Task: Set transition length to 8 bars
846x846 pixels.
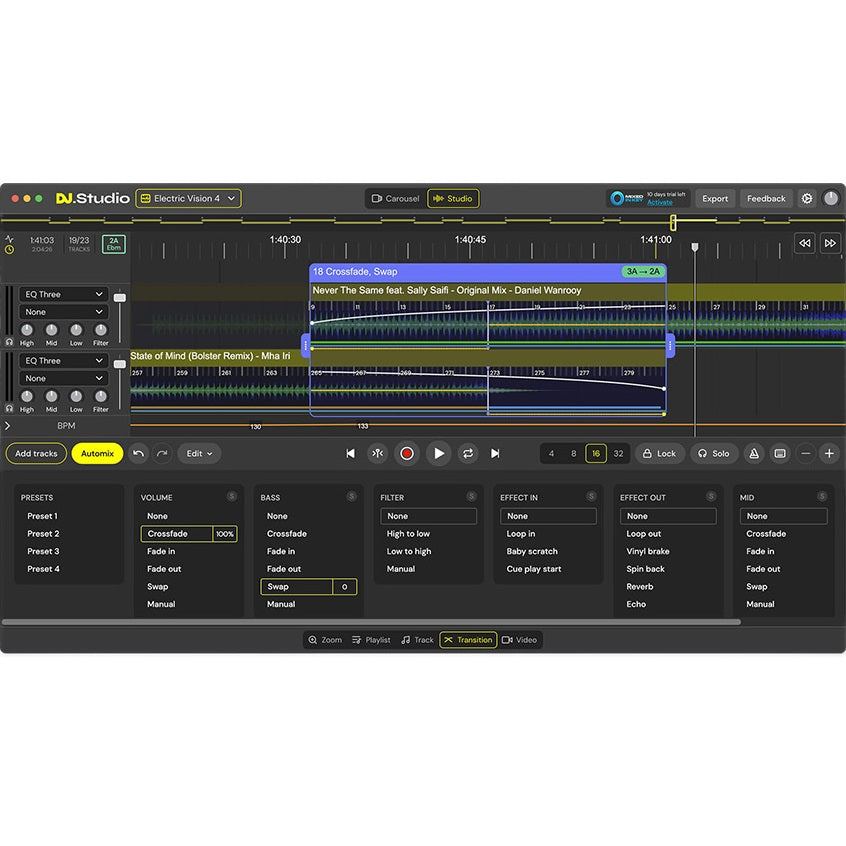Action: coord(574,454)
